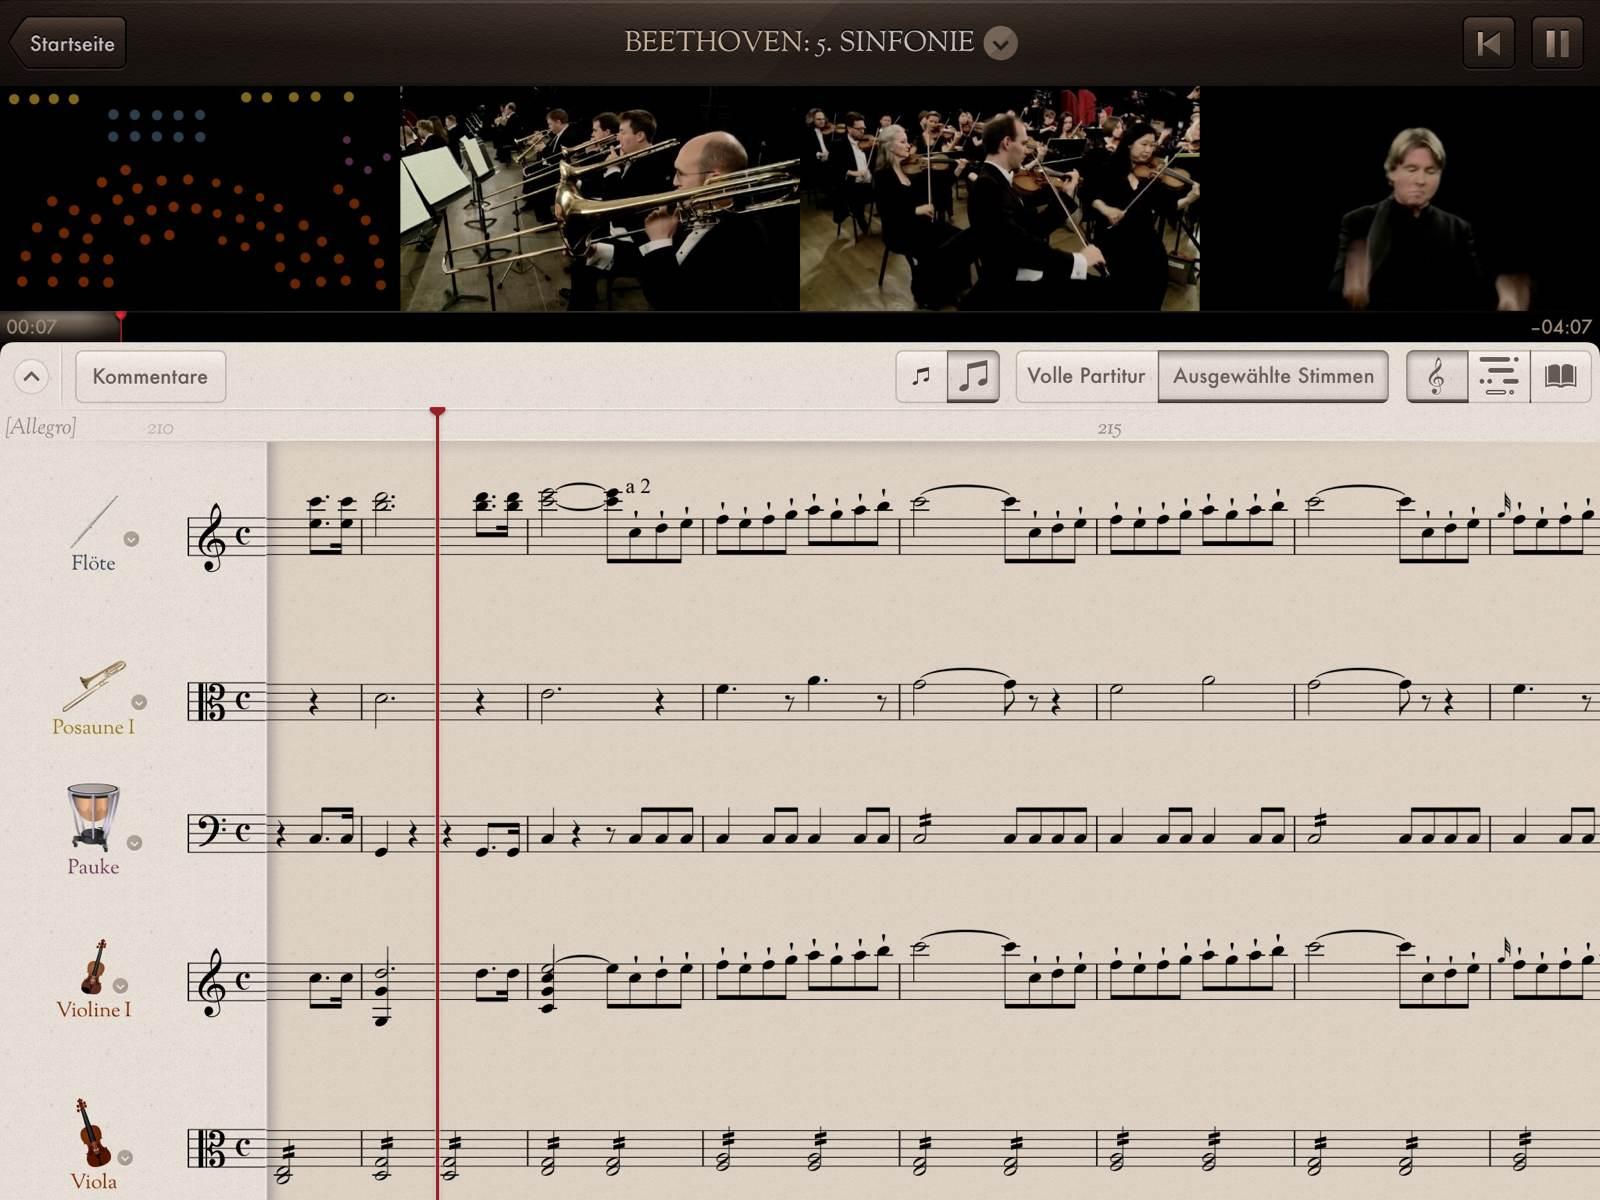Viewport: 1600px width, 1200px height.
Task: Open the Viola dropdown arrow
Action: pyautogui.click(x=125, y=1158)
